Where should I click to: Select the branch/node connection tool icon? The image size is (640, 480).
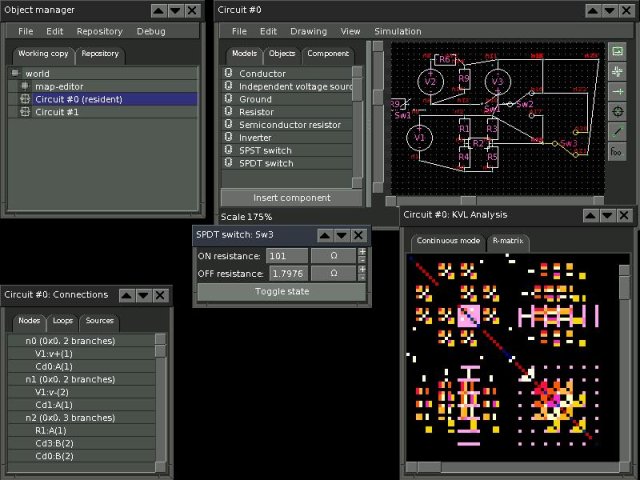pos(617,92)
